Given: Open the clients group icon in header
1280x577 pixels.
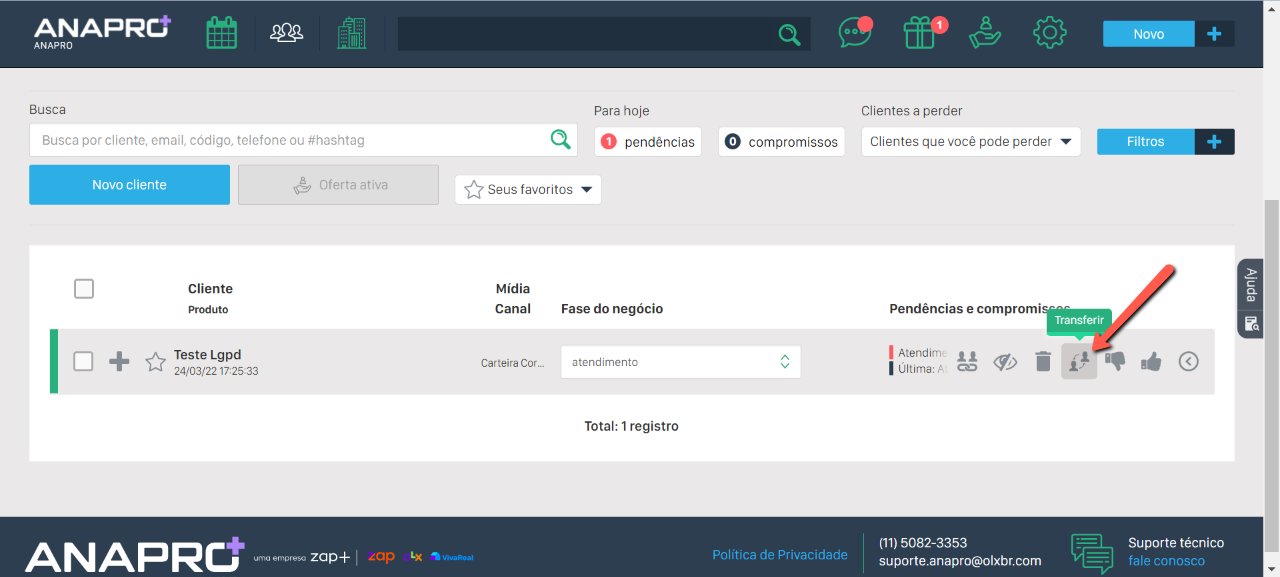Looking at the screenshot, I should (286, 33).
